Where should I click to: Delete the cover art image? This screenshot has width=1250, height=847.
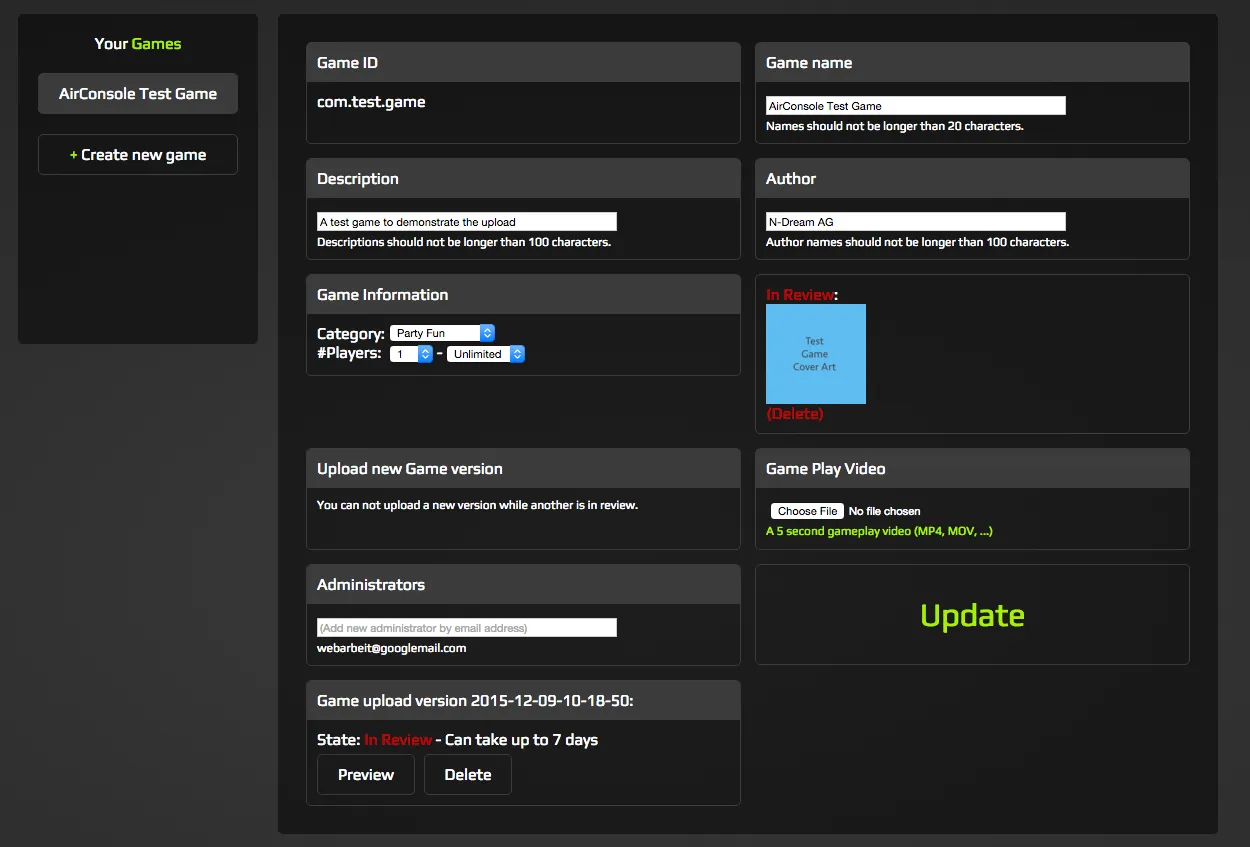[795, 414]
